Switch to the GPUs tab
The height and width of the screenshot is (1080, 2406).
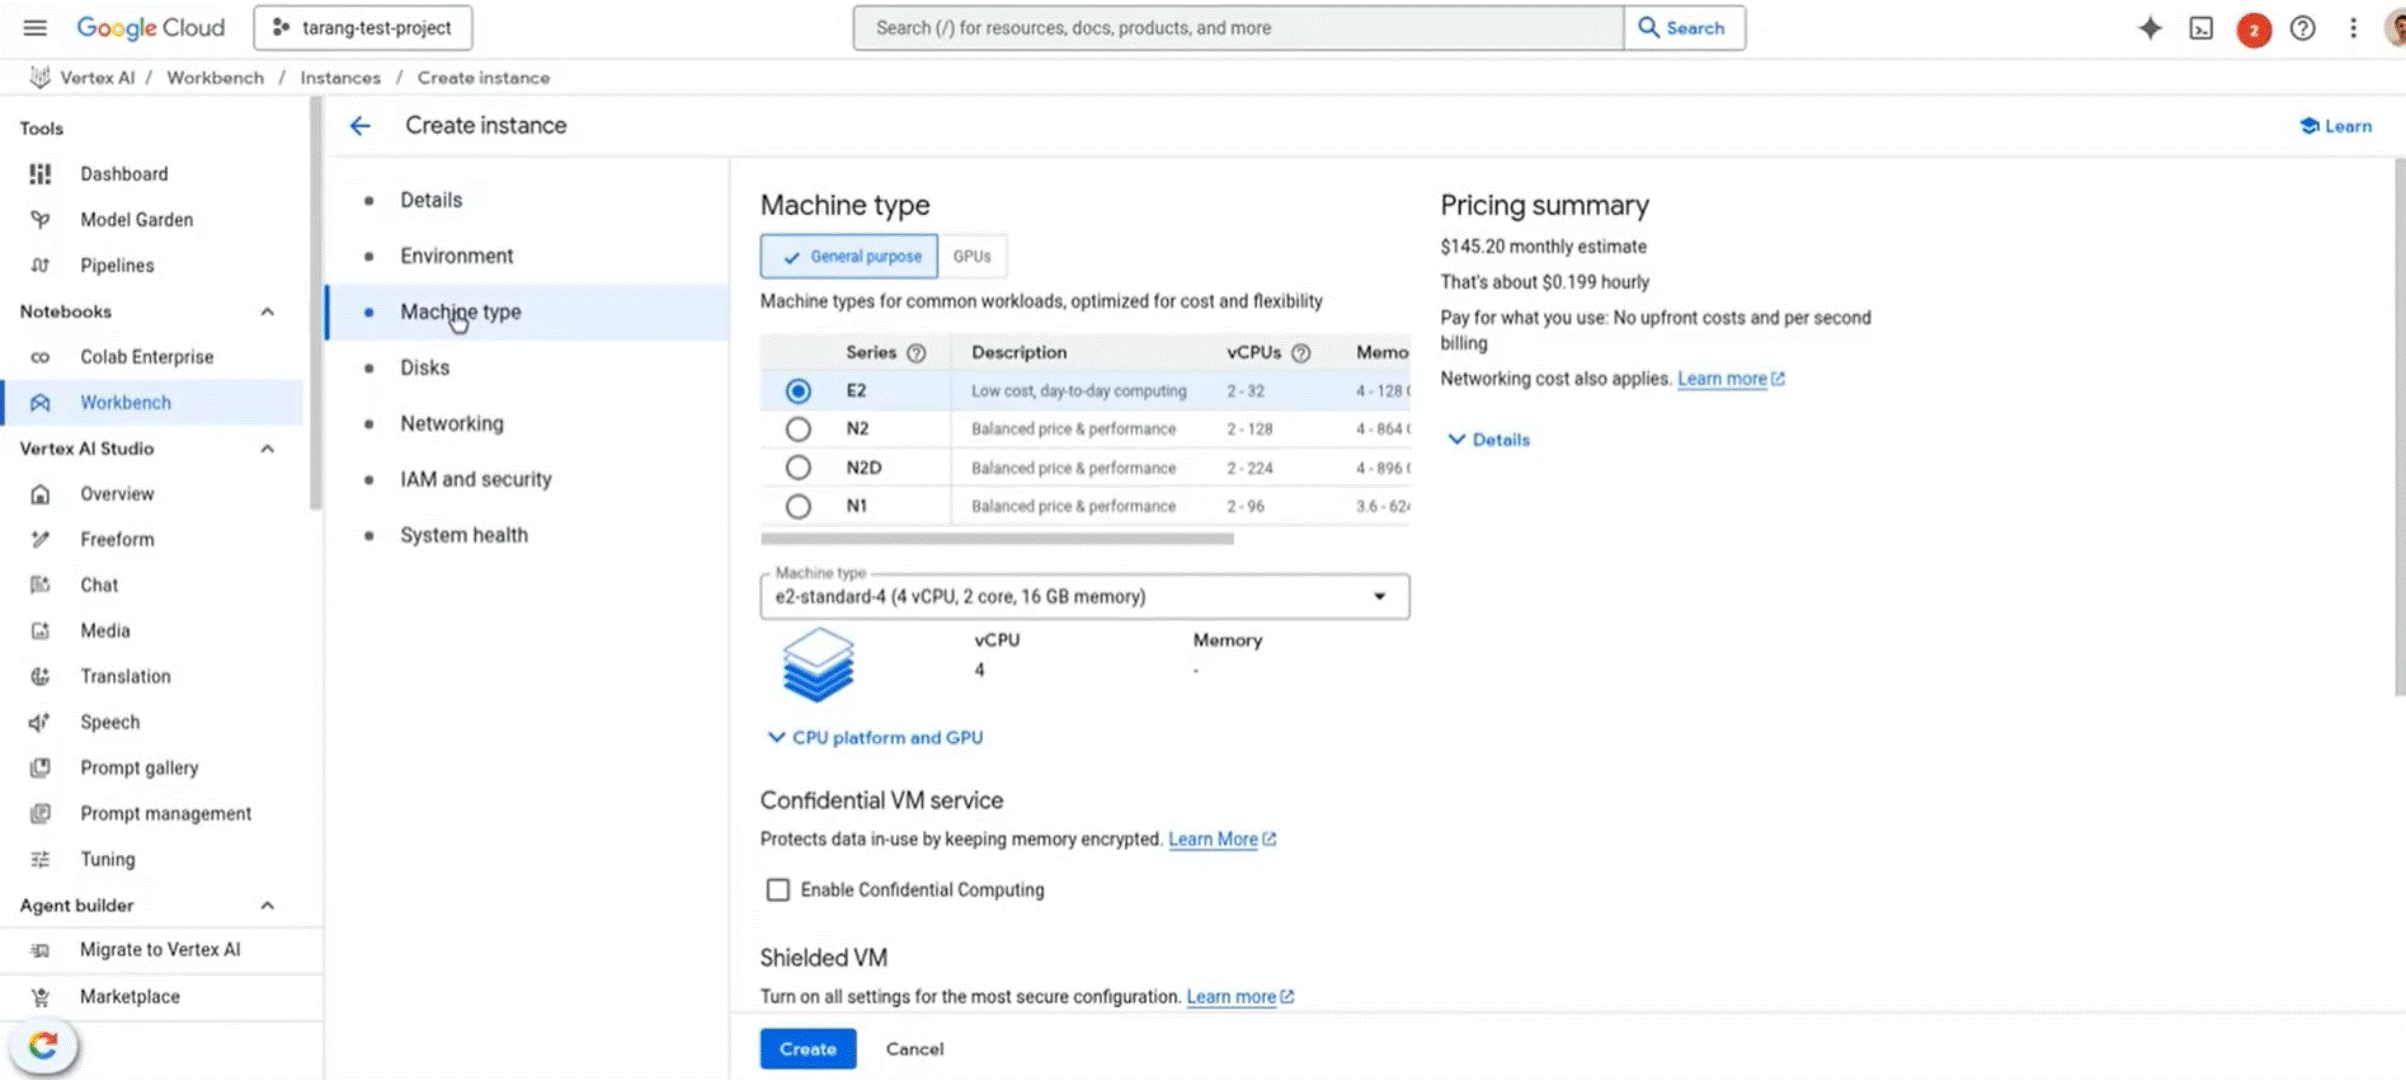coord(971,256)
